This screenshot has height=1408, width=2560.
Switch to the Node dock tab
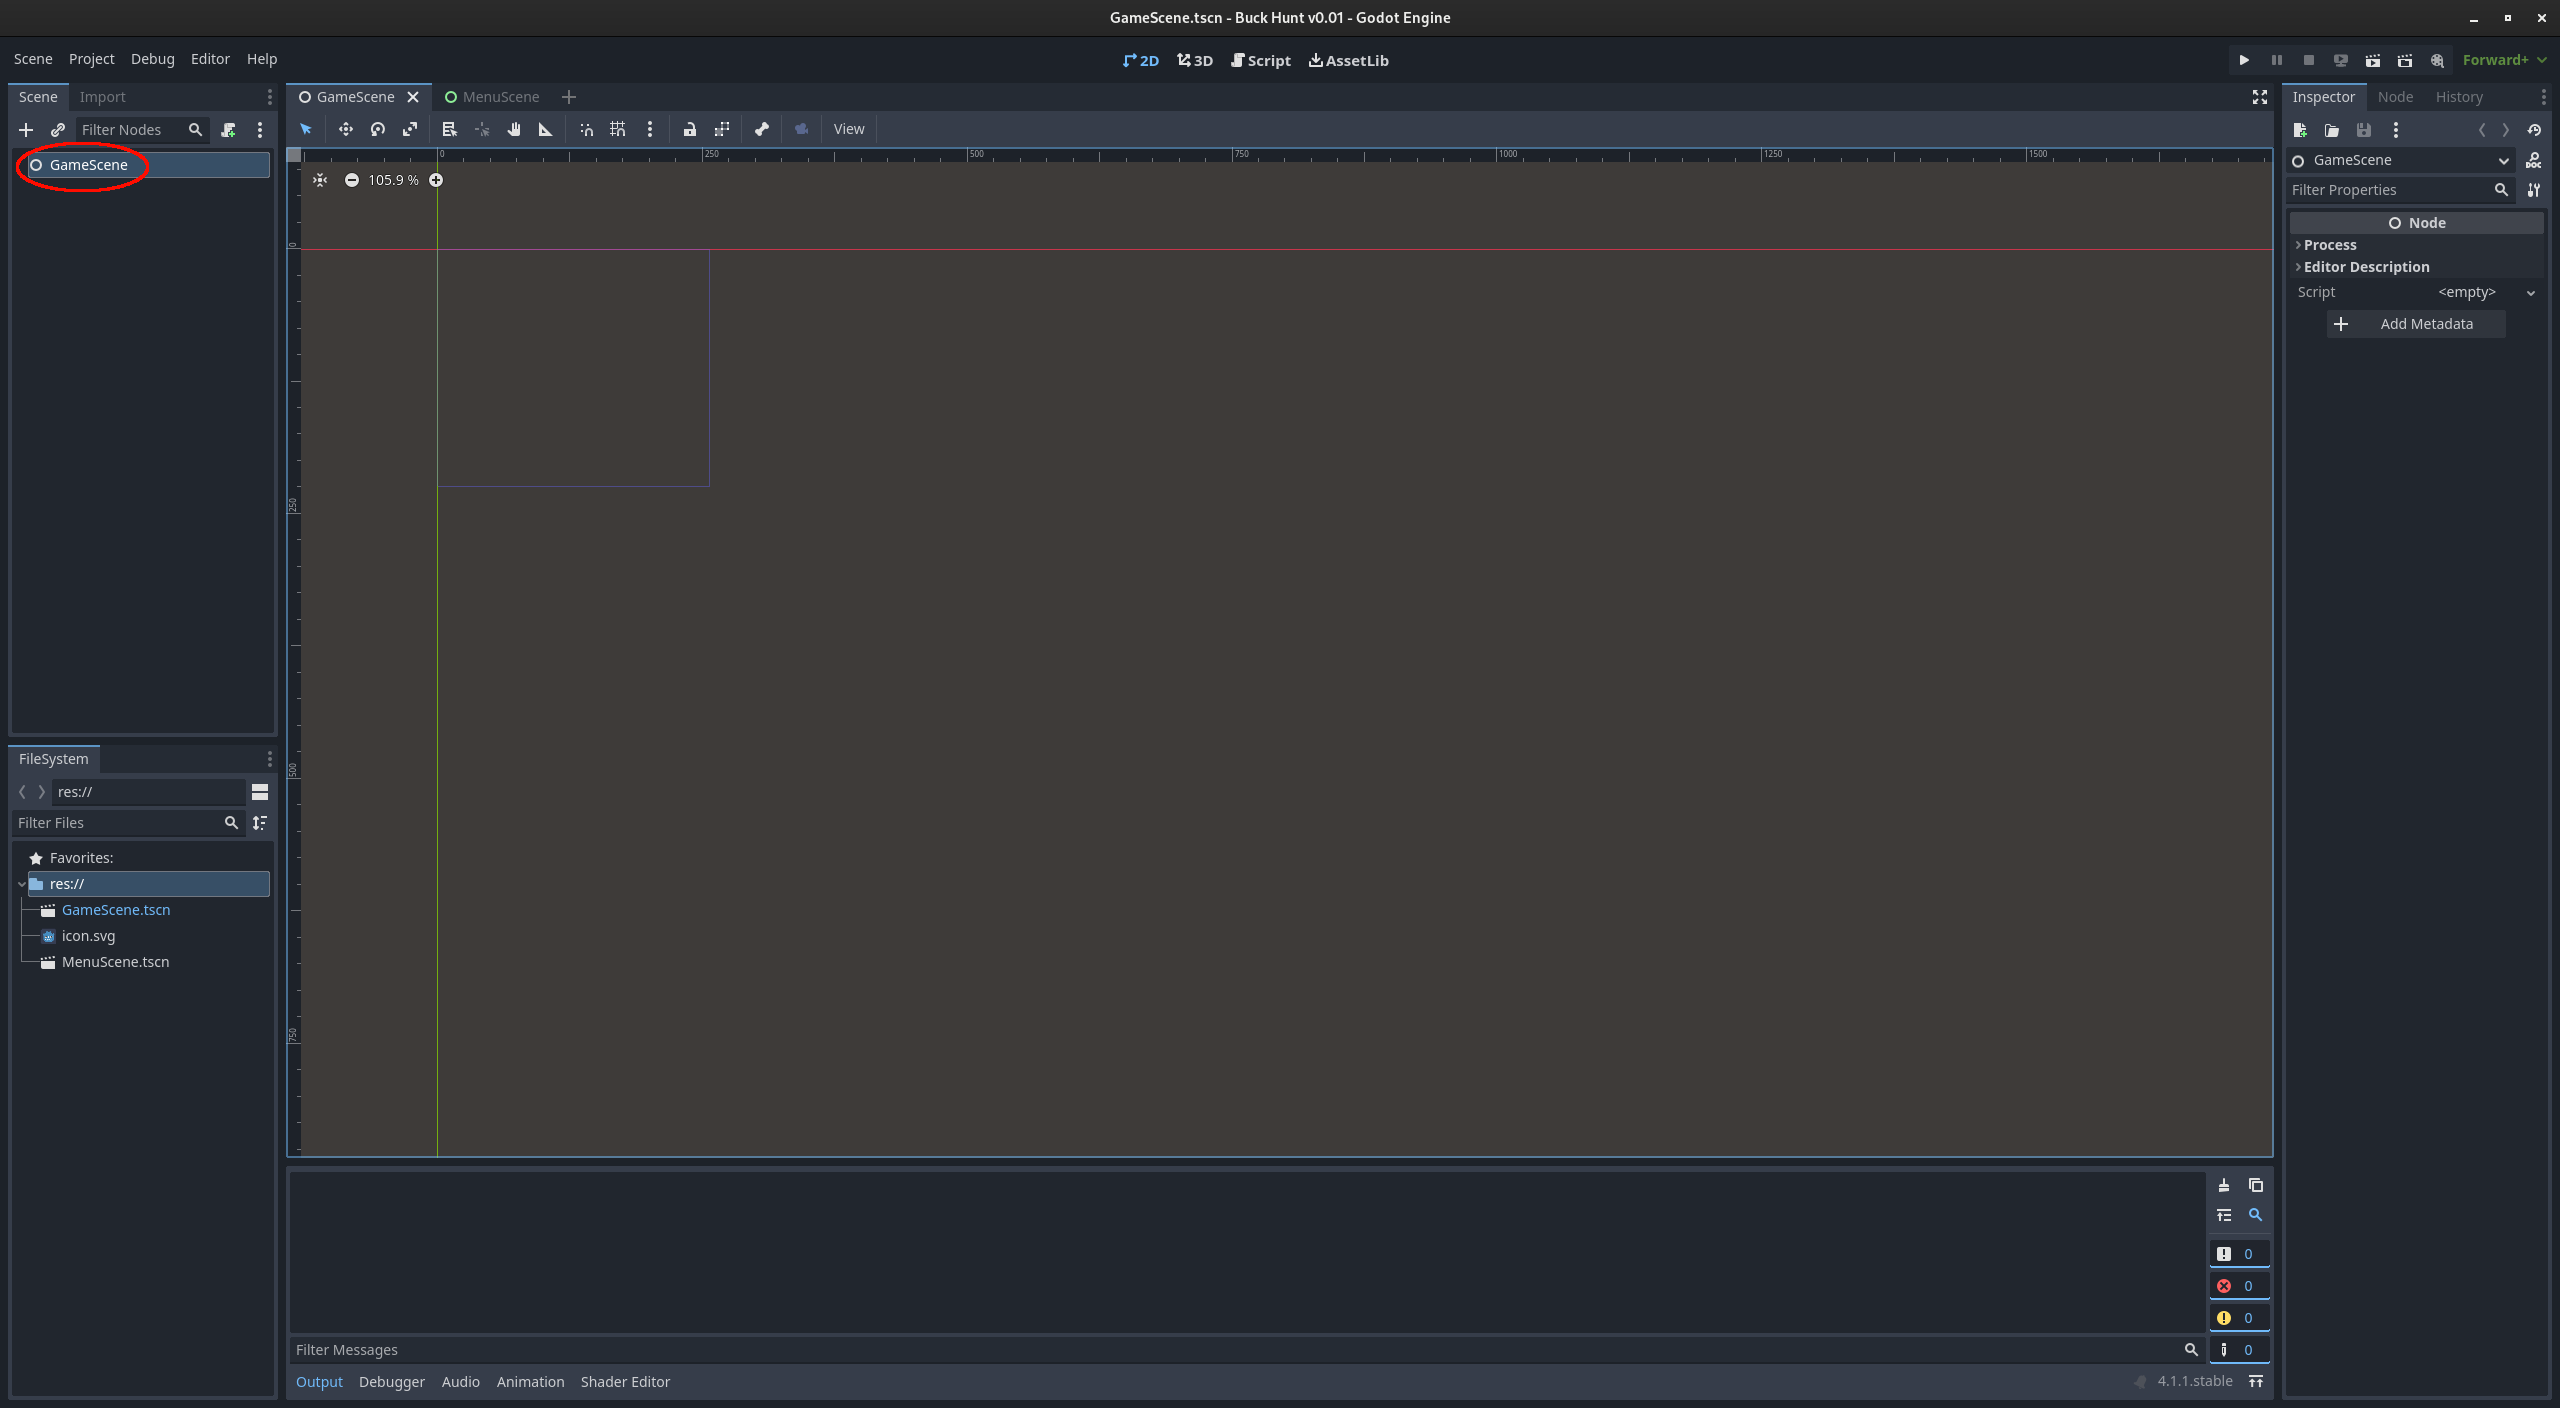[2395, 97]
